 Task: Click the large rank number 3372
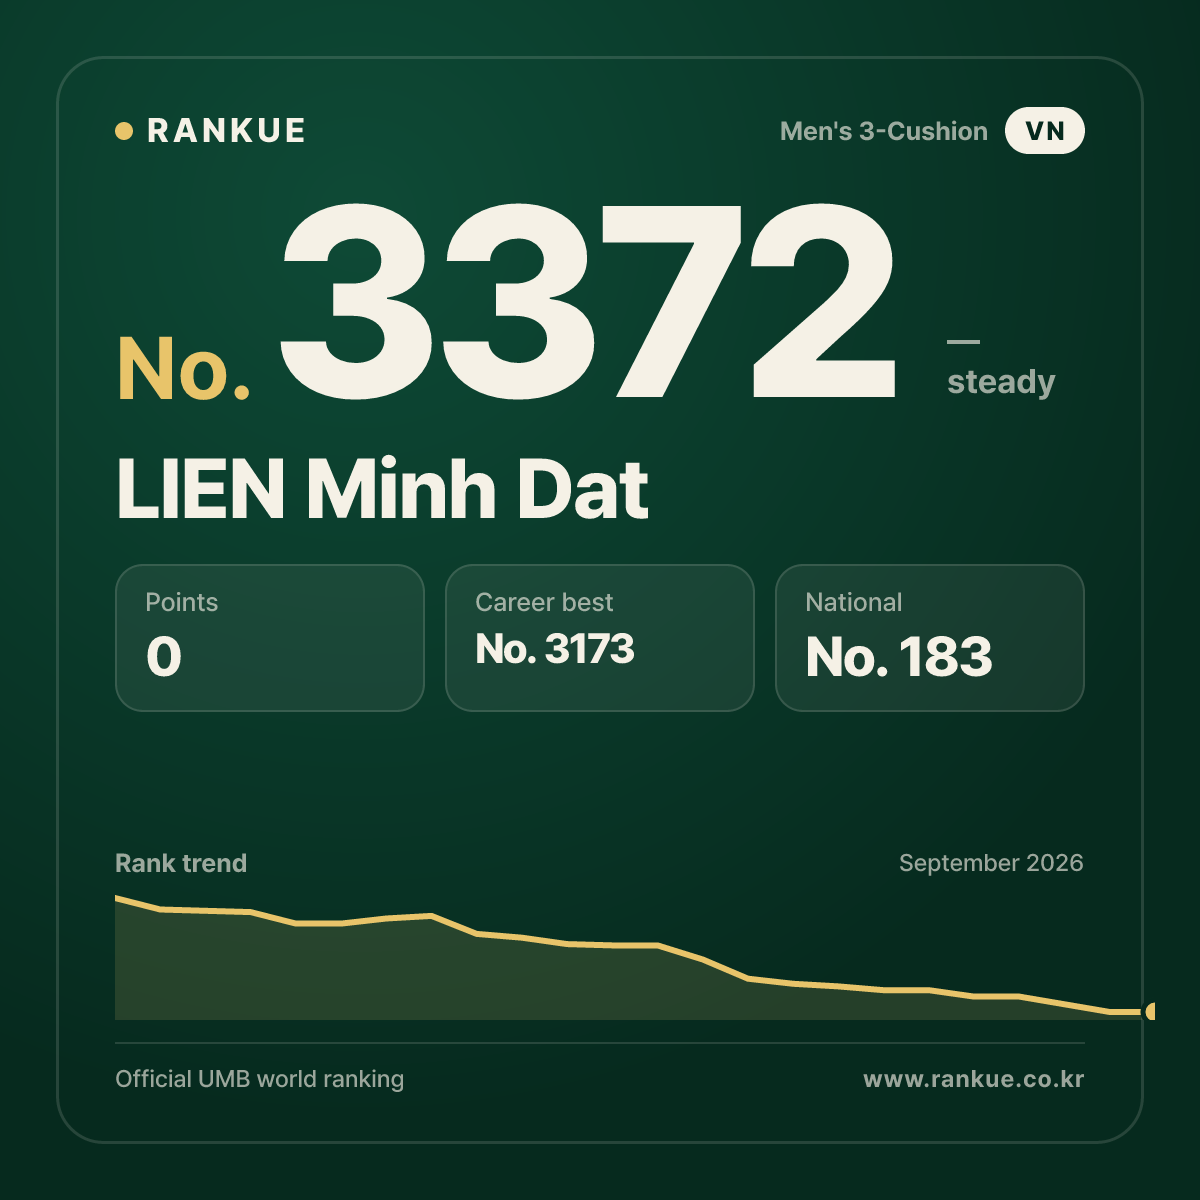(587, 300)
